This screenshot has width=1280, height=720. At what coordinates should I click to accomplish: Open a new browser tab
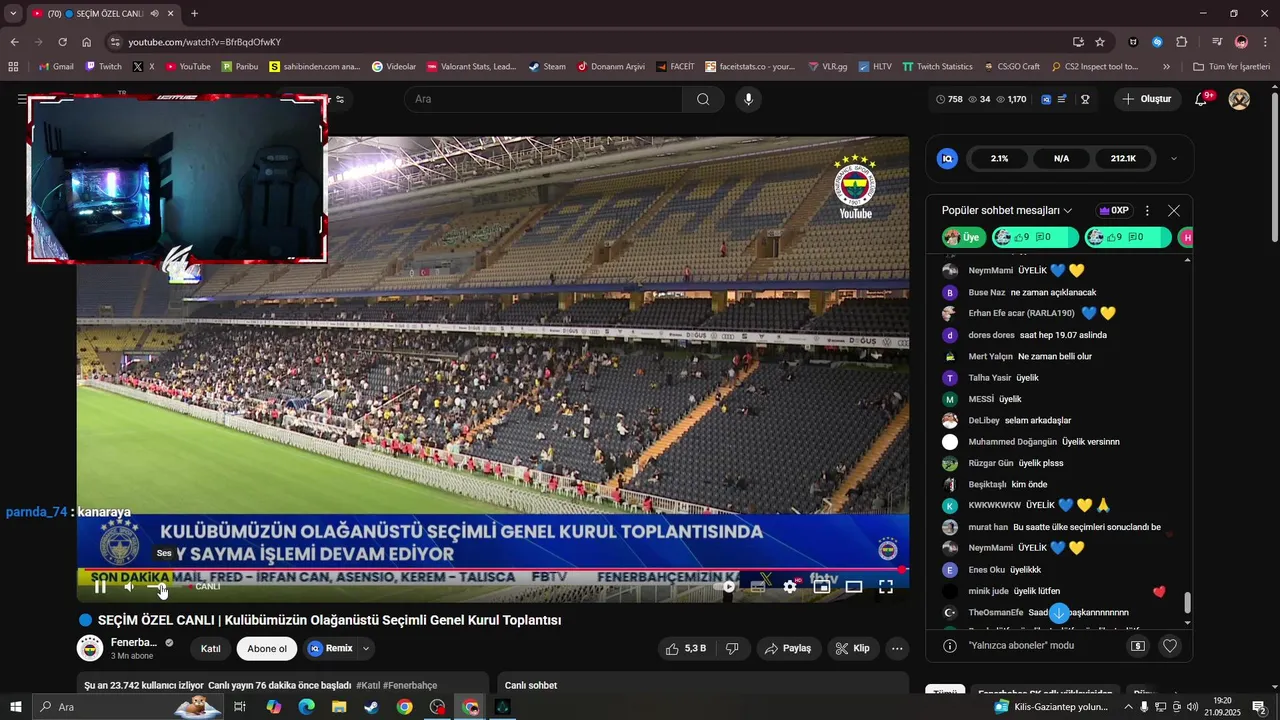point(194,14)
